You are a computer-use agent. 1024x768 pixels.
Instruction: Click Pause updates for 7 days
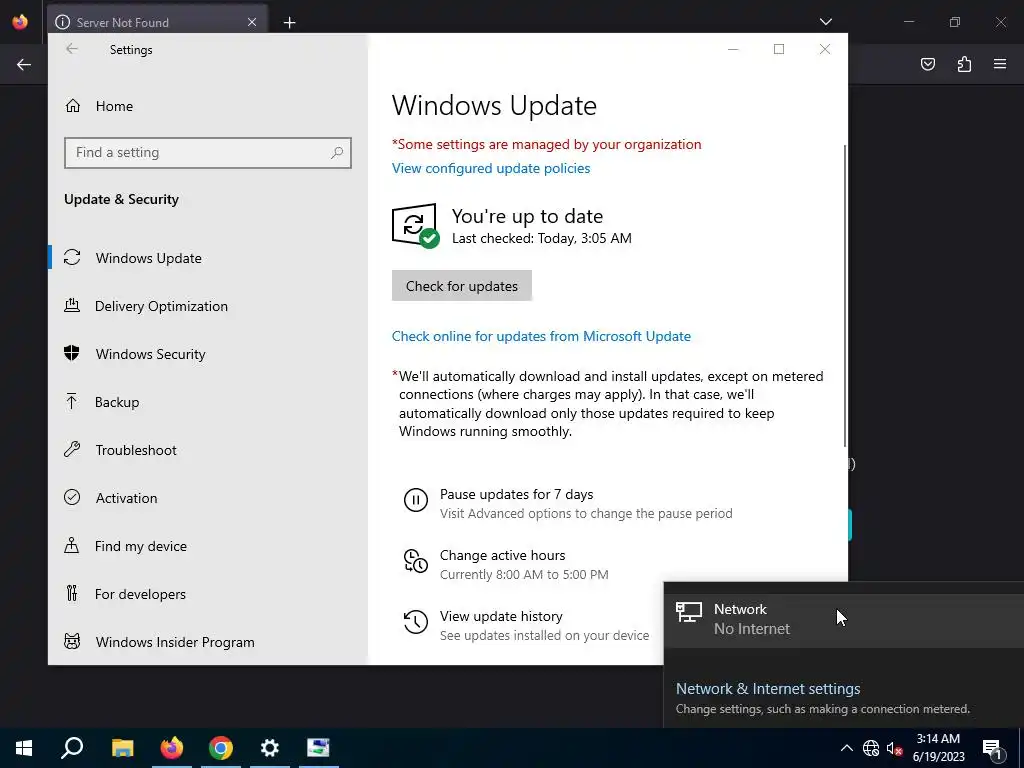[x=517, y=494]
